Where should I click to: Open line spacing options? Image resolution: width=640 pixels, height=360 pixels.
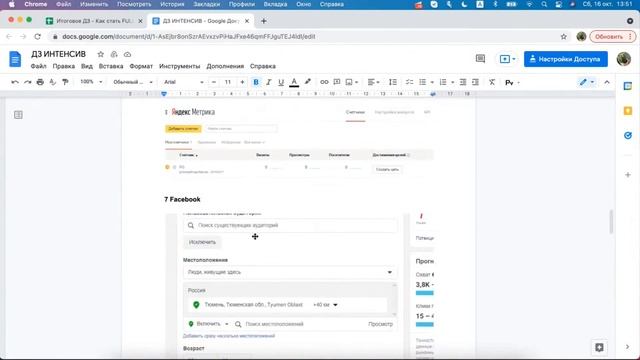(393, 82)
